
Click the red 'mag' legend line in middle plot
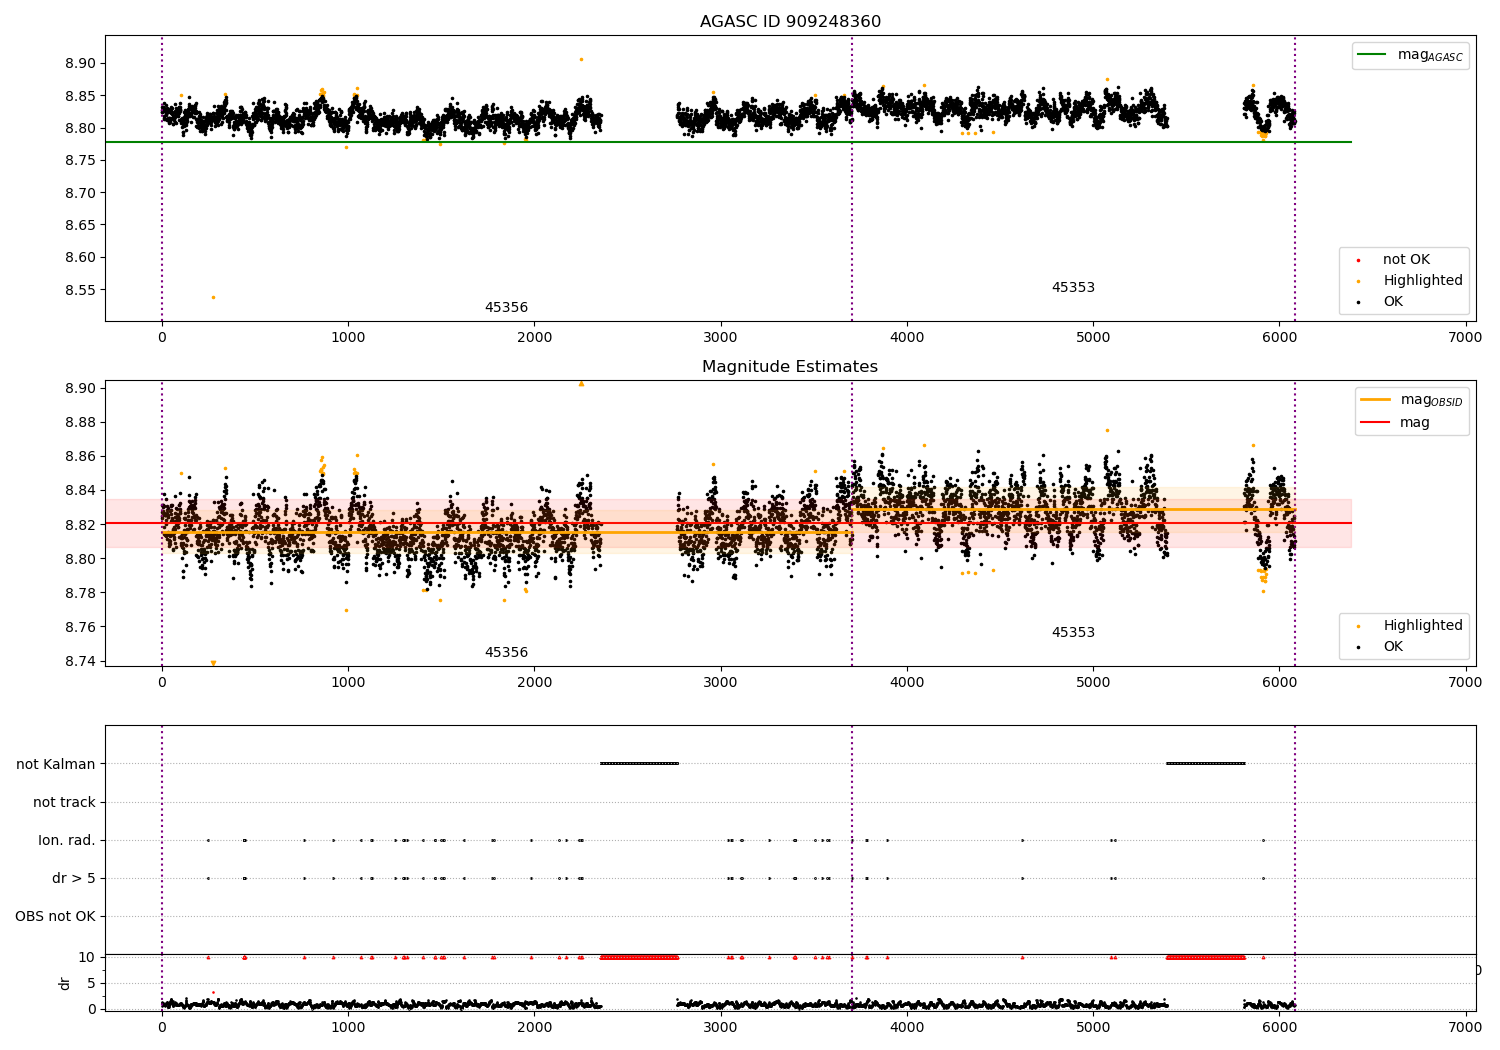point(1375,422)
